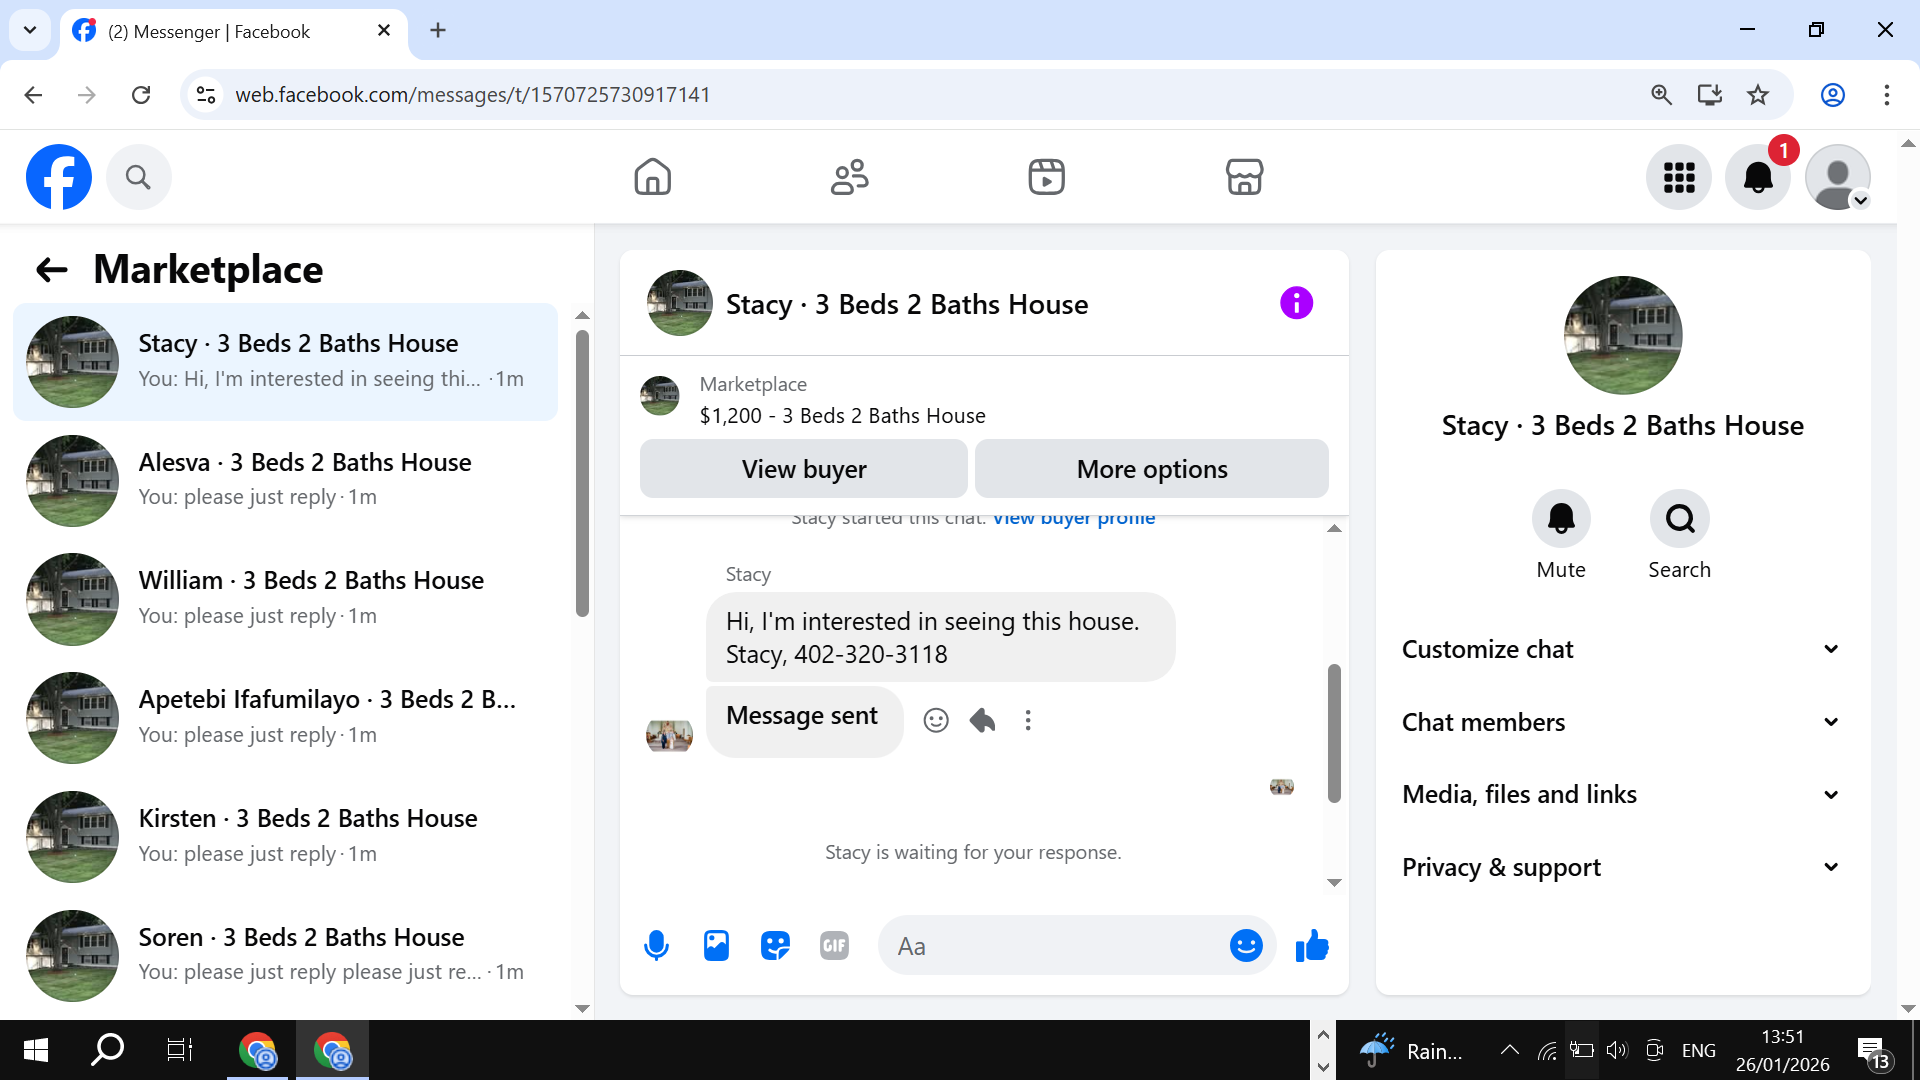
Task: Expand Customize chat section
Action: pyautogui.click(x=1621, y=649)
